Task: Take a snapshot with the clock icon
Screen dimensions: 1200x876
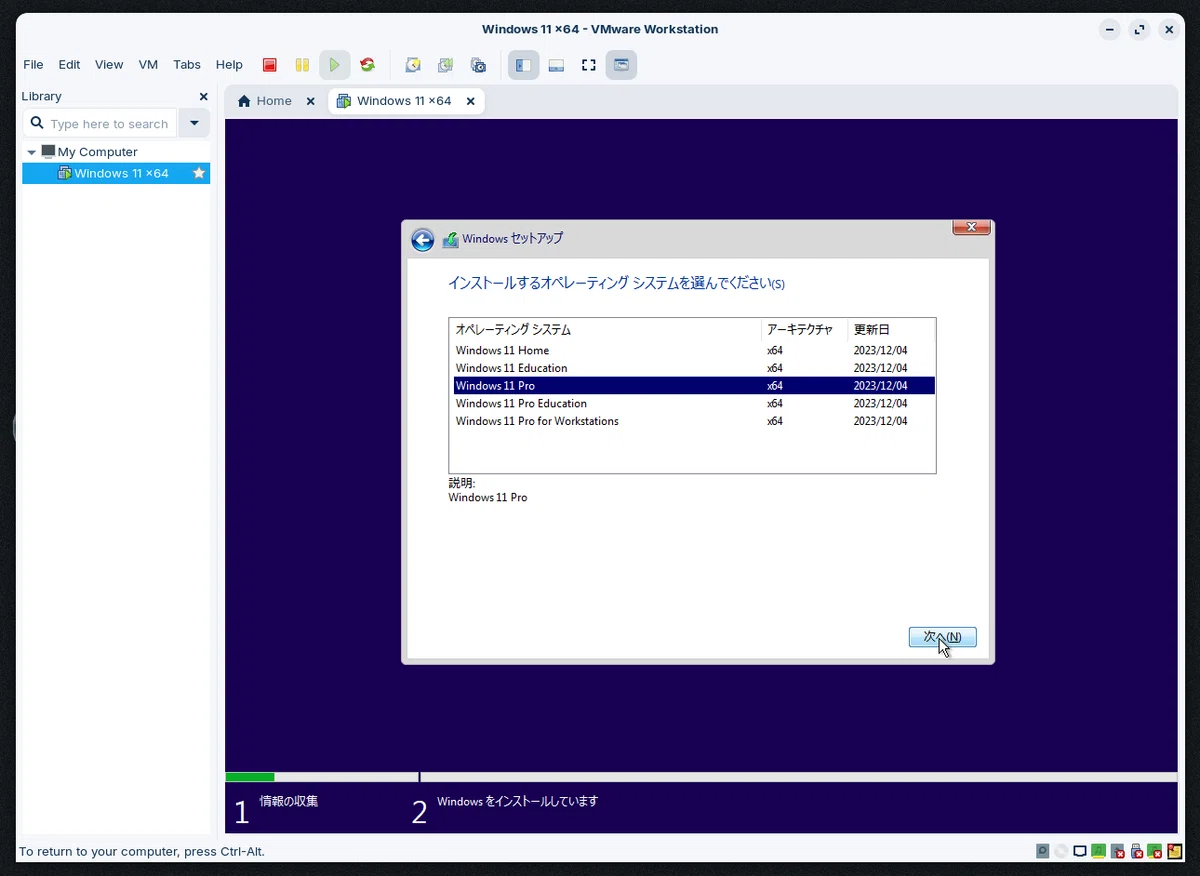Action: pos(413,65)
